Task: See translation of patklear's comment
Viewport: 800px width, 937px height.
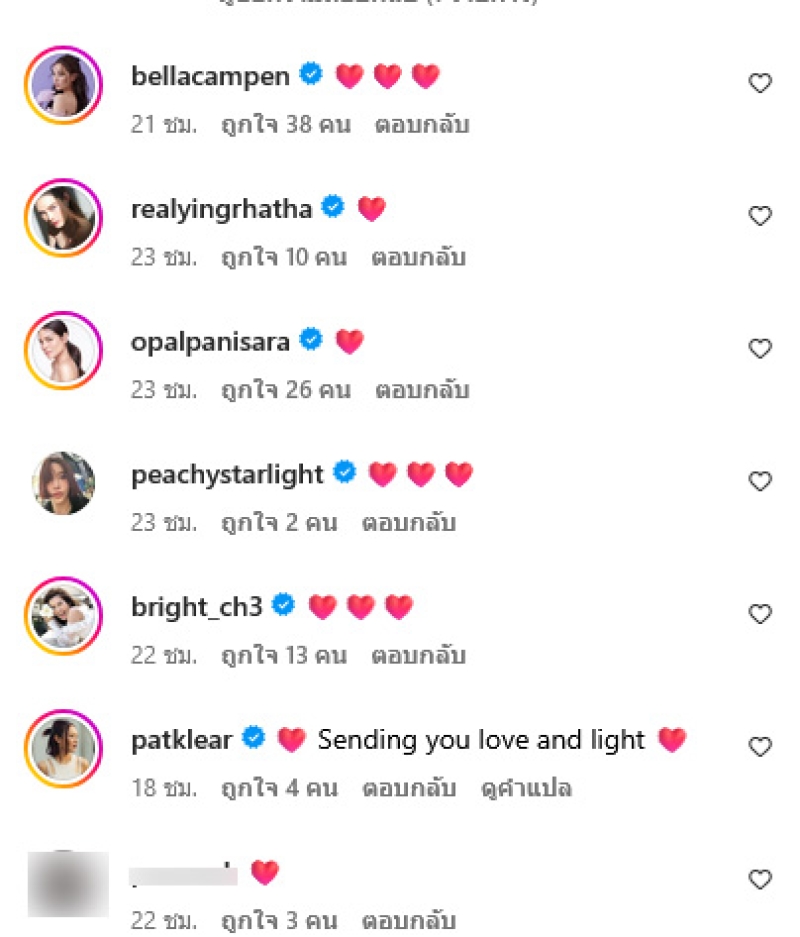Action: coord(528,788)
